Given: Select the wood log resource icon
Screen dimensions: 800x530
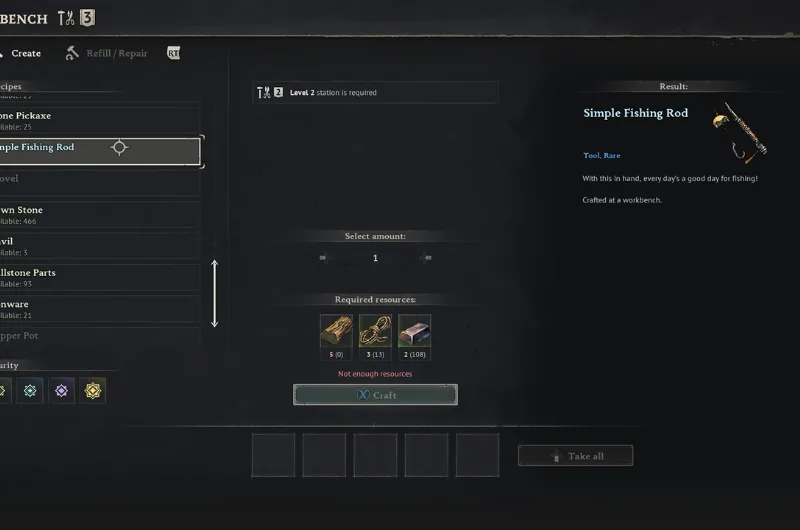Looking at the screenshot, I should 336,331.
